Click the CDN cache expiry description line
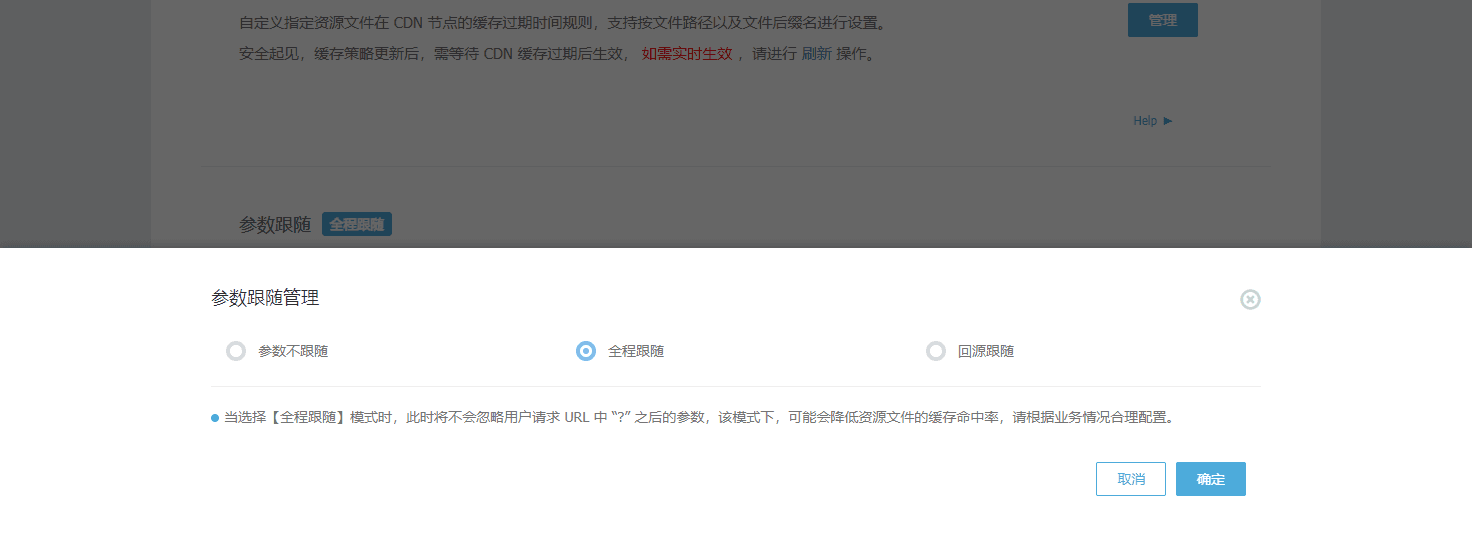 point(562,23)
